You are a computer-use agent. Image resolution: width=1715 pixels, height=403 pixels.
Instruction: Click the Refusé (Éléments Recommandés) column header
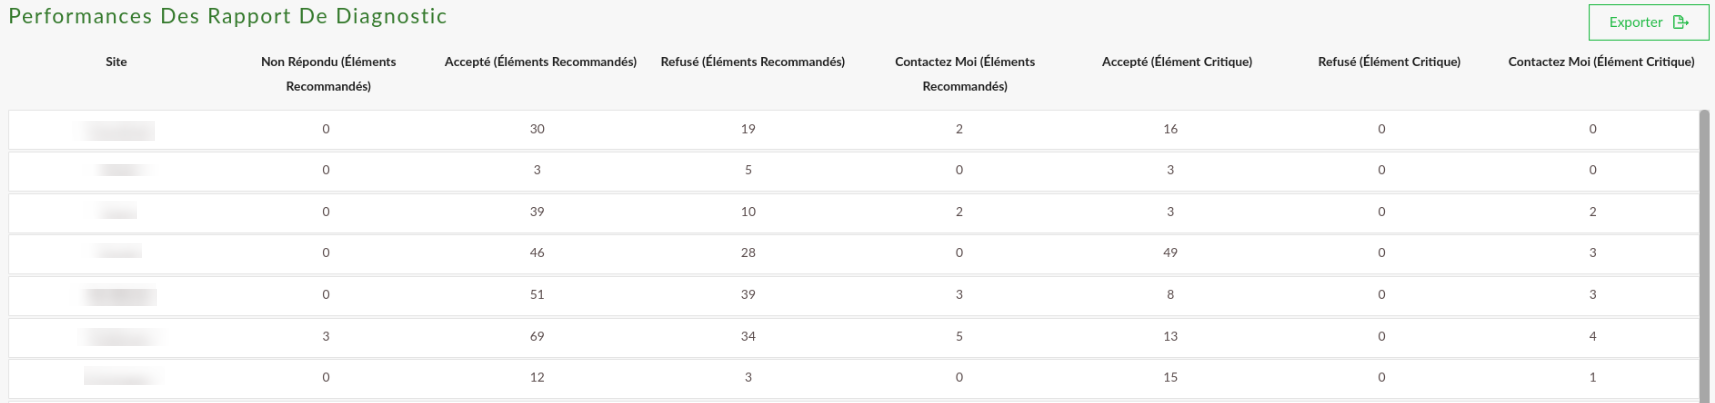pos(752,62)
